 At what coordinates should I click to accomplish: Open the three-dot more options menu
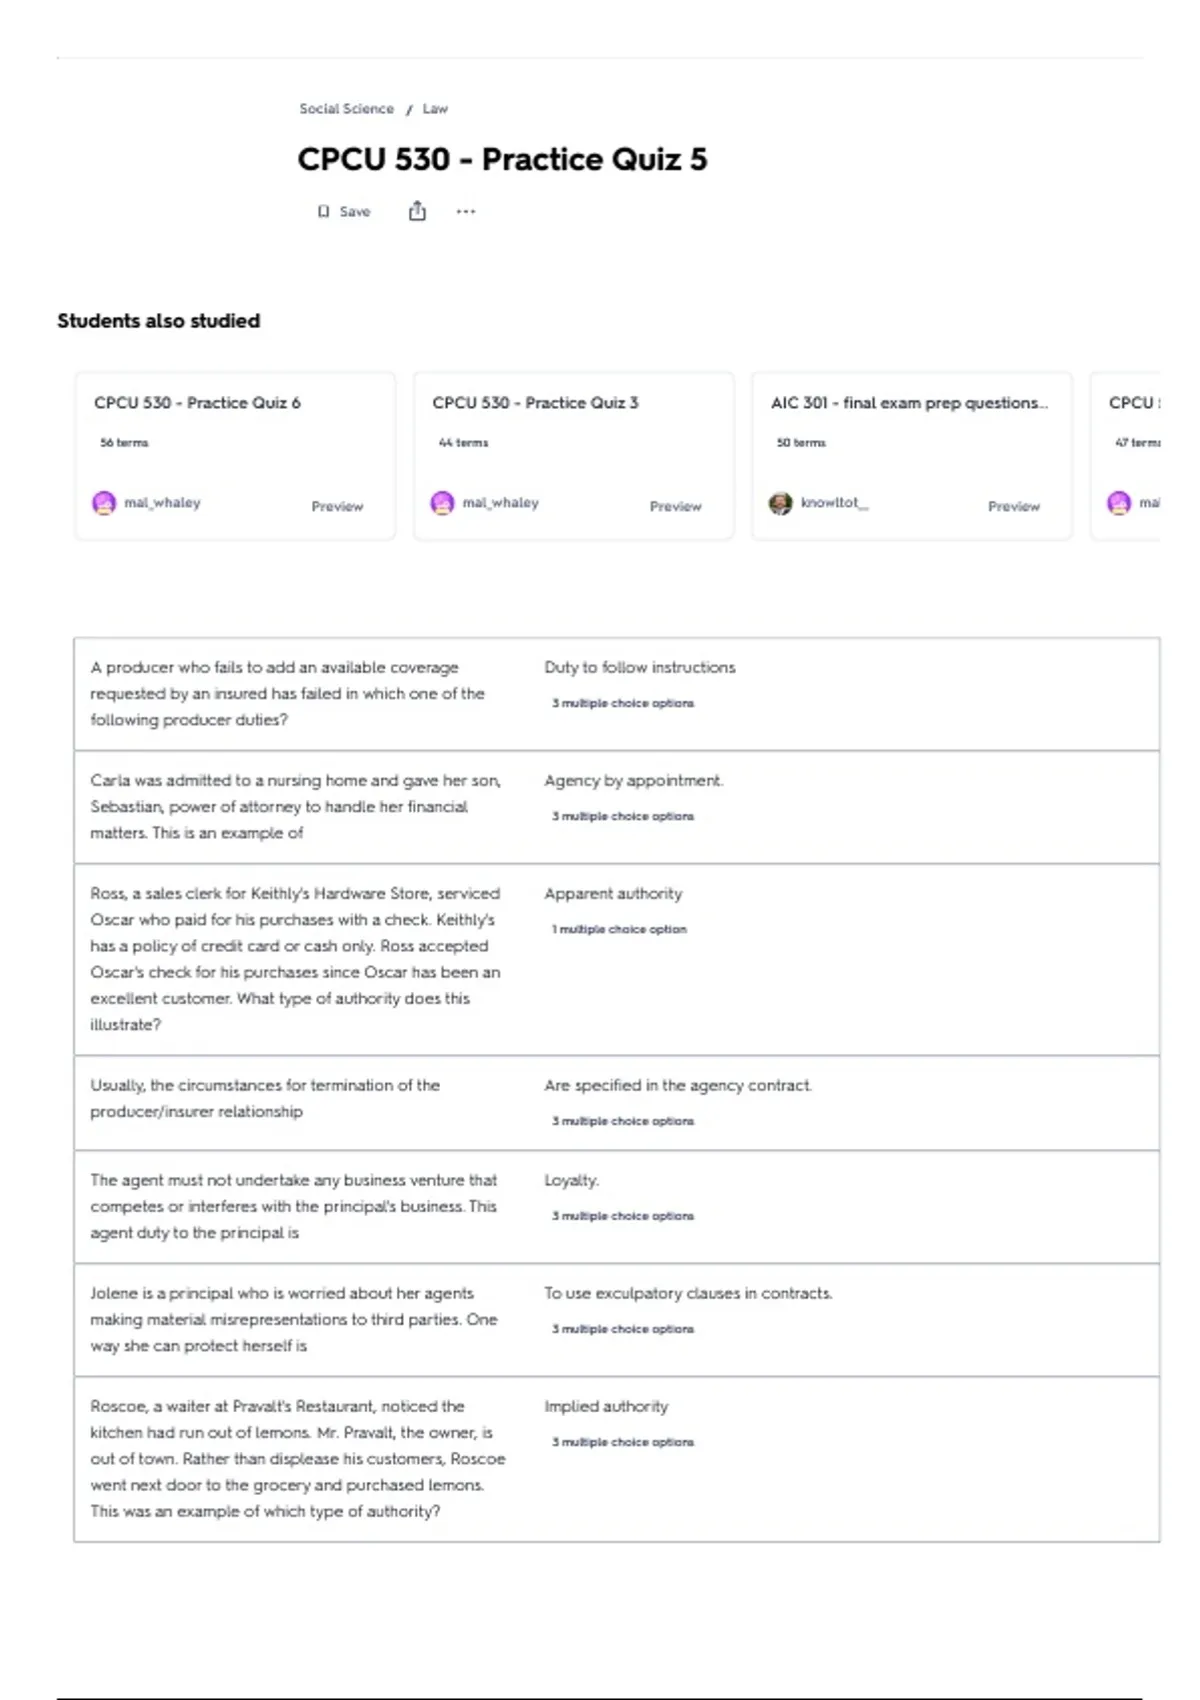[x=466, y=211]
